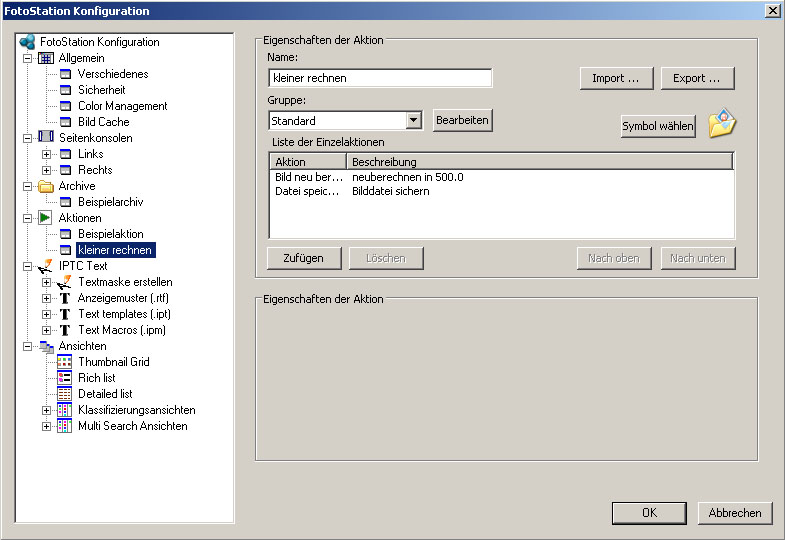Click the action symbol folder image
785x540 pixels.
coord(722,123)
